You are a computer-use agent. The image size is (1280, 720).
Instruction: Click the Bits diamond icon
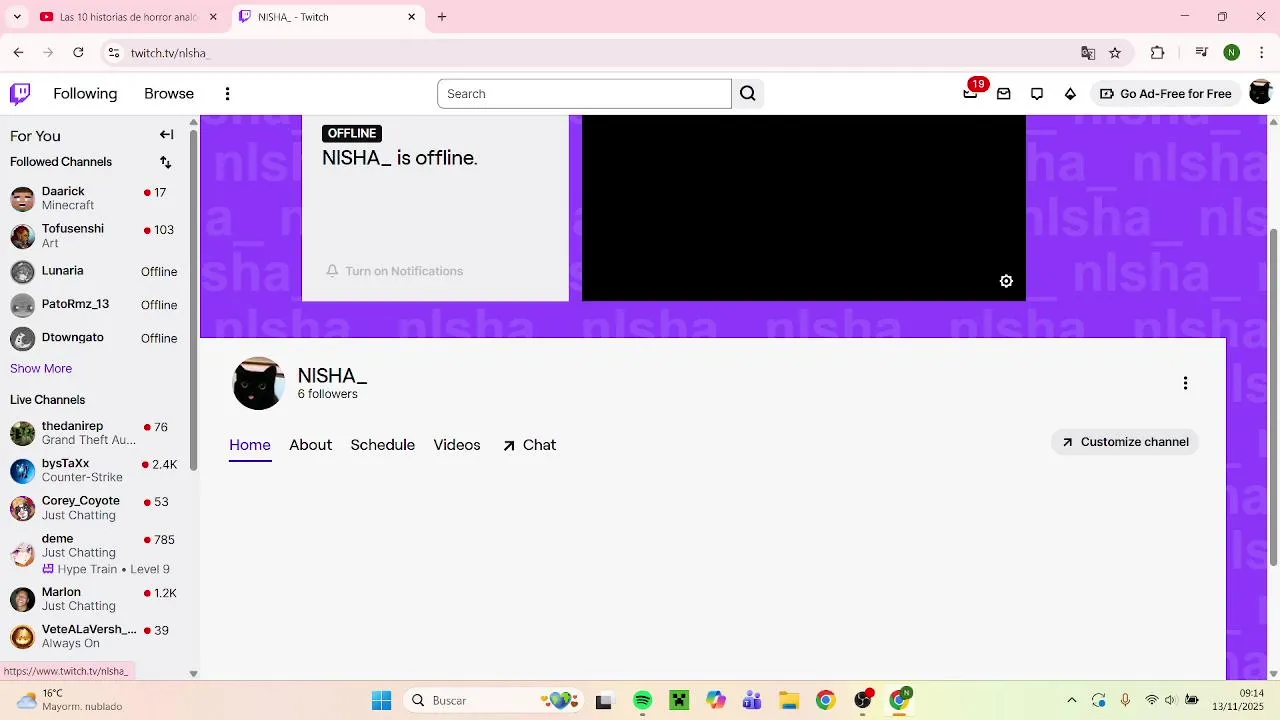pos(1070,94)
